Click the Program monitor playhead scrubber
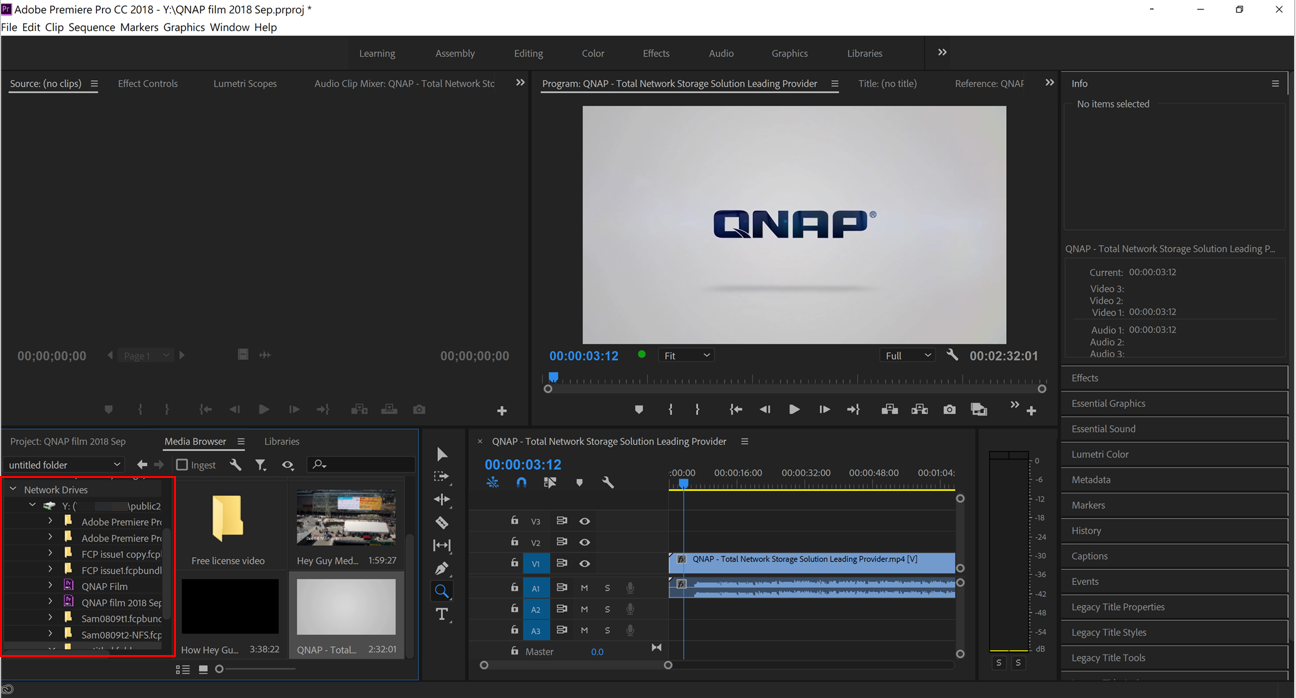 point(553,378)
